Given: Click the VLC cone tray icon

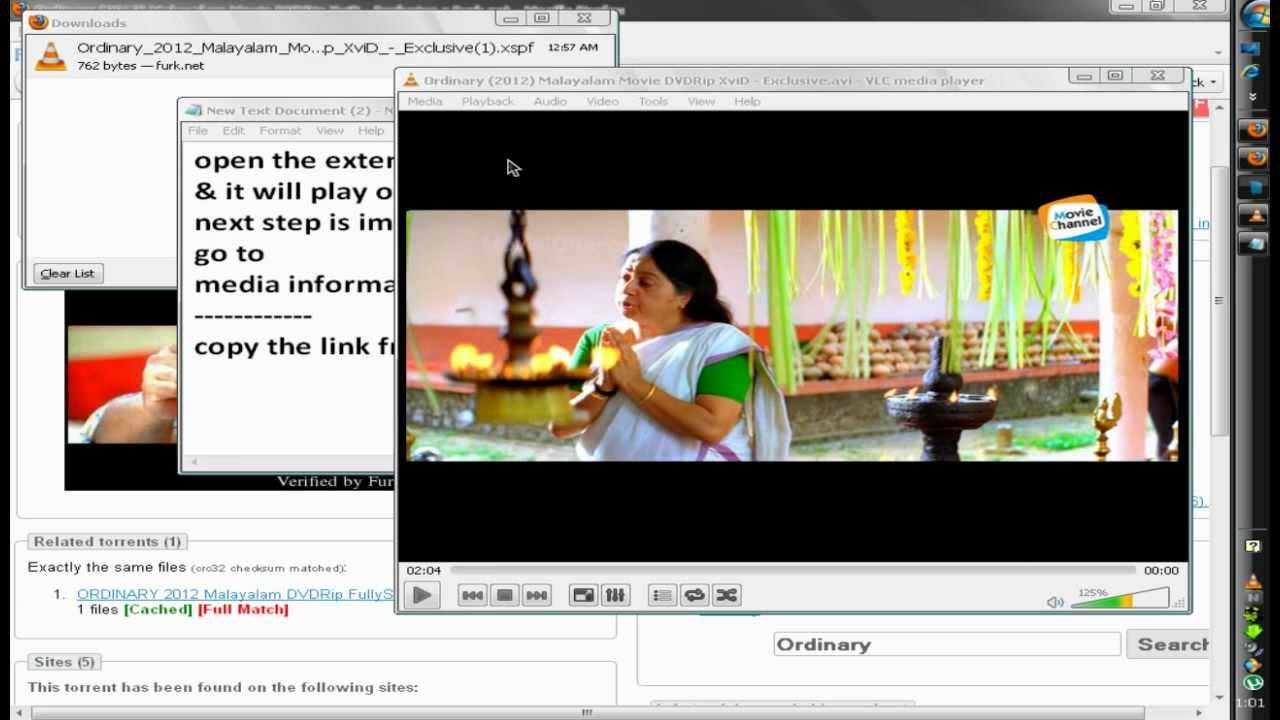Looking at the screenshot, I should click(1253, 581).
